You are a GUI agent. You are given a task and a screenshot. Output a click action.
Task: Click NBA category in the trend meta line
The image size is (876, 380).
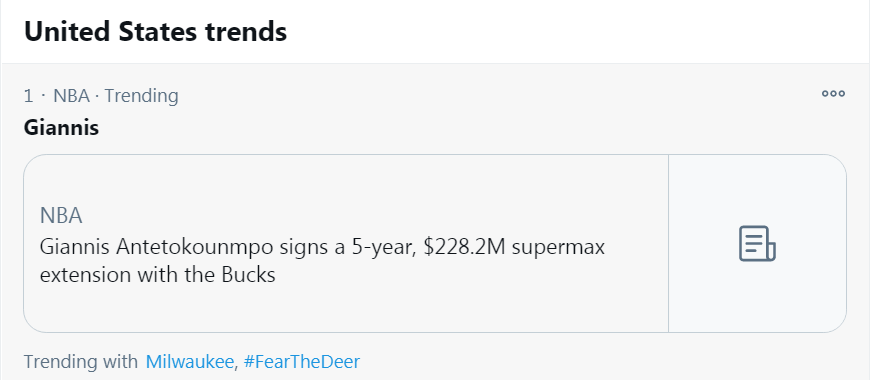[71, 96]
